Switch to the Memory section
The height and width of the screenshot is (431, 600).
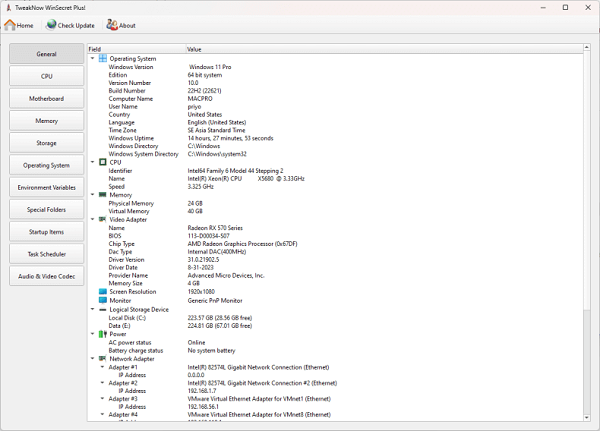[46, 121]
